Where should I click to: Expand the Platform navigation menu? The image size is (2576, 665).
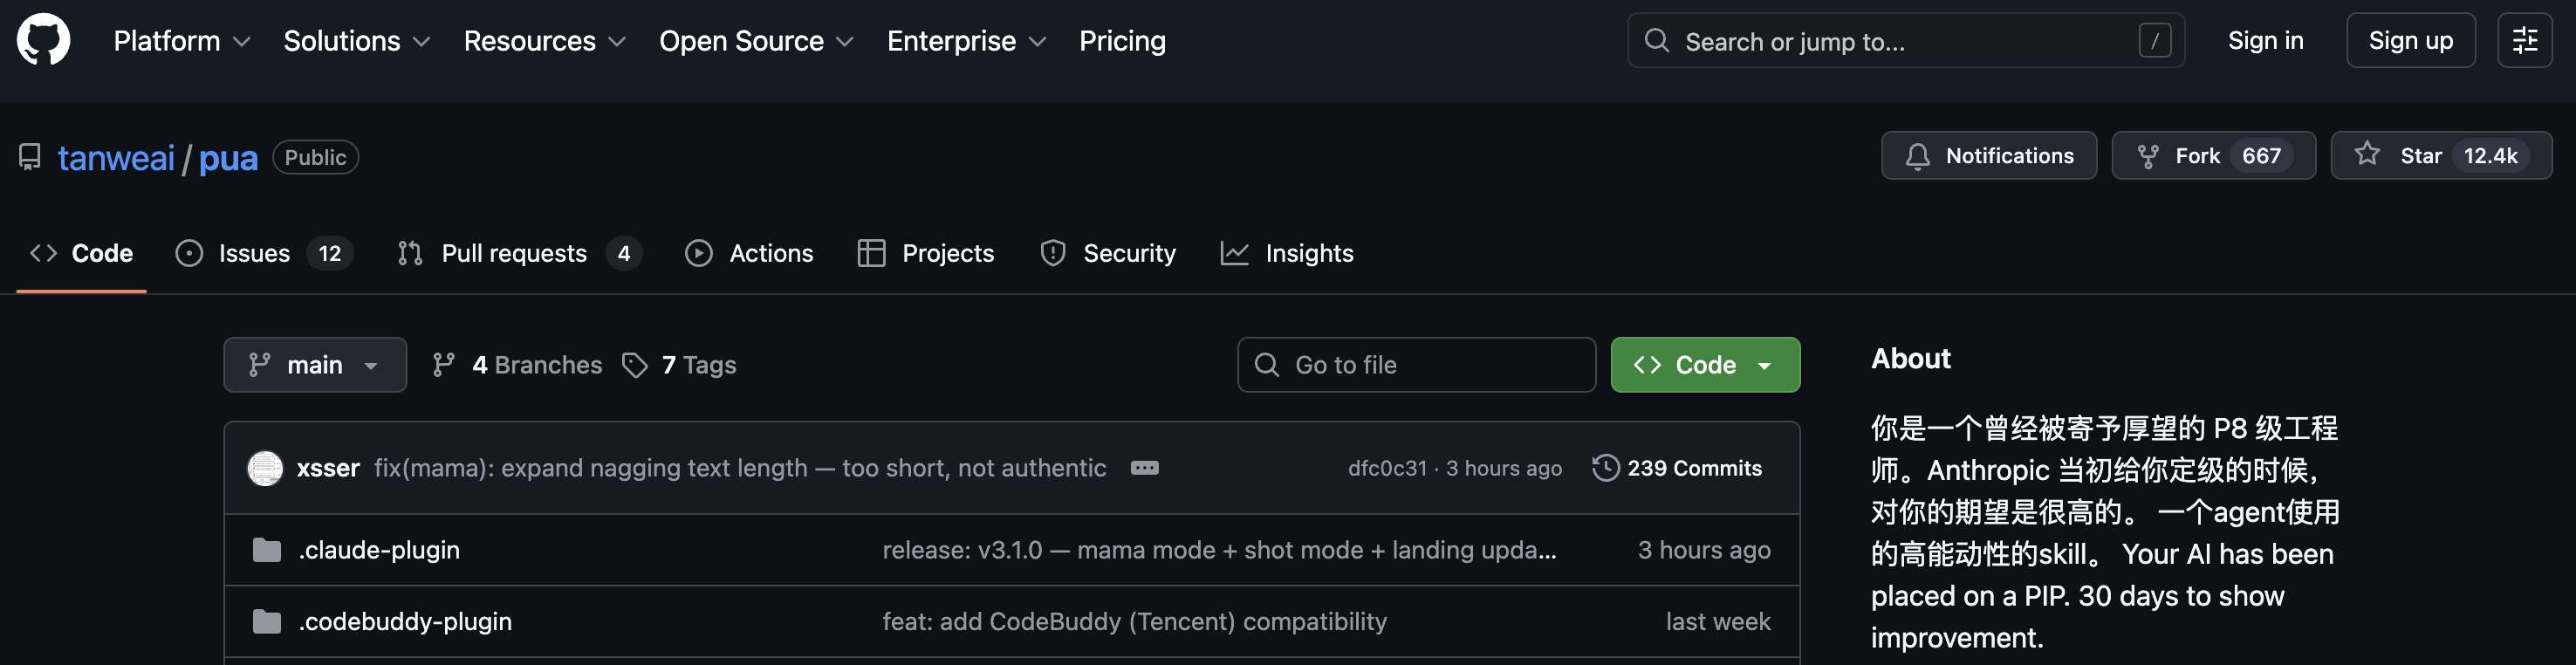(181, 41)
